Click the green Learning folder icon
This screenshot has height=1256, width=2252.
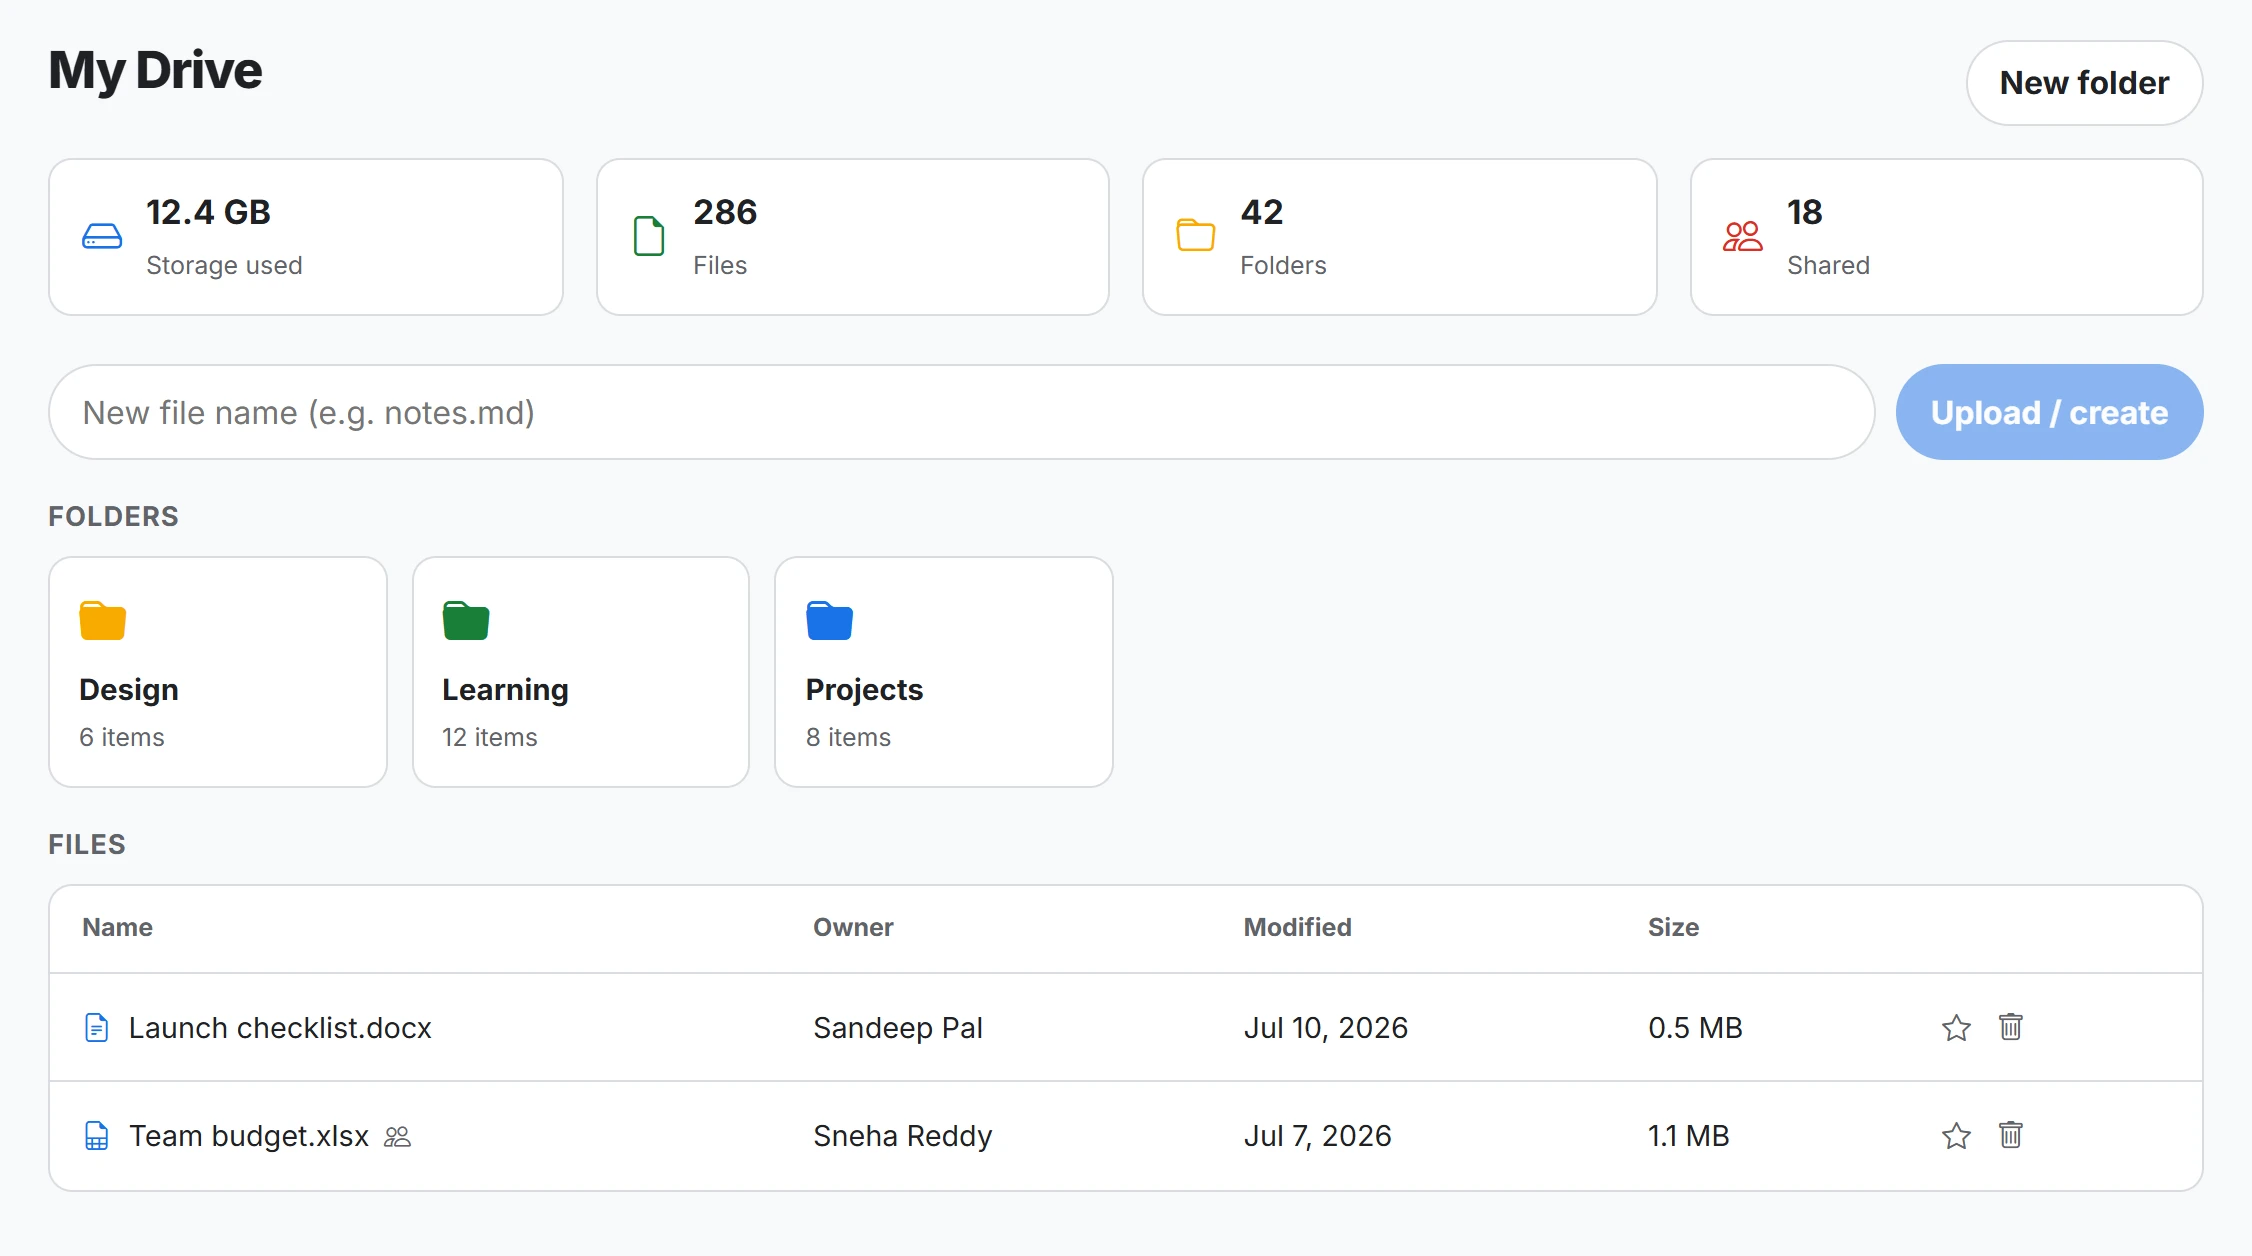click(x=465, y=620)
